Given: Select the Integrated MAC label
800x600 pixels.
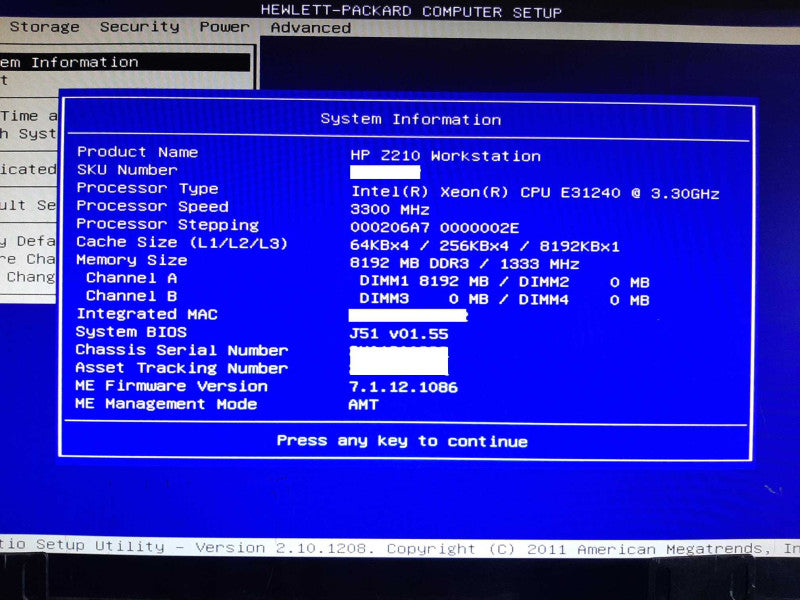Looking at the screenshot, I should click(x=147, y=314).
